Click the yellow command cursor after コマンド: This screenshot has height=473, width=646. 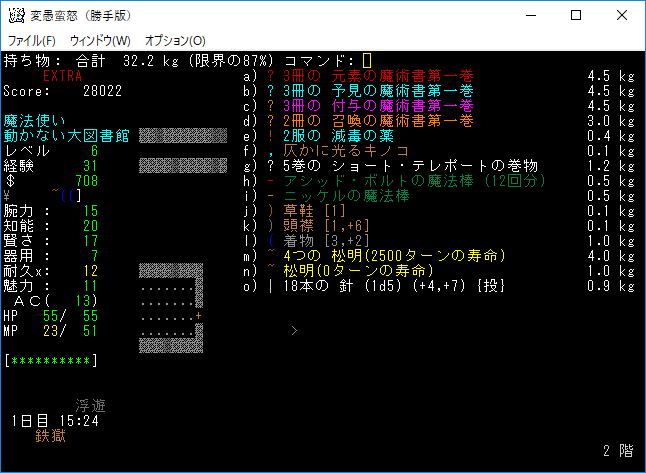point(367,61)
